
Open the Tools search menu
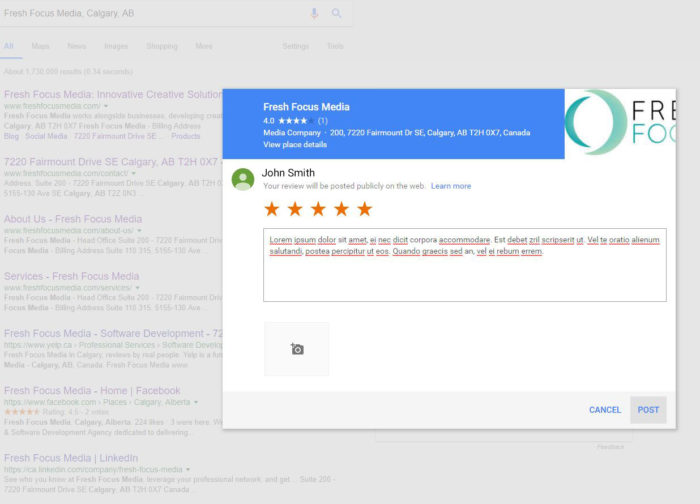(335, 46)
